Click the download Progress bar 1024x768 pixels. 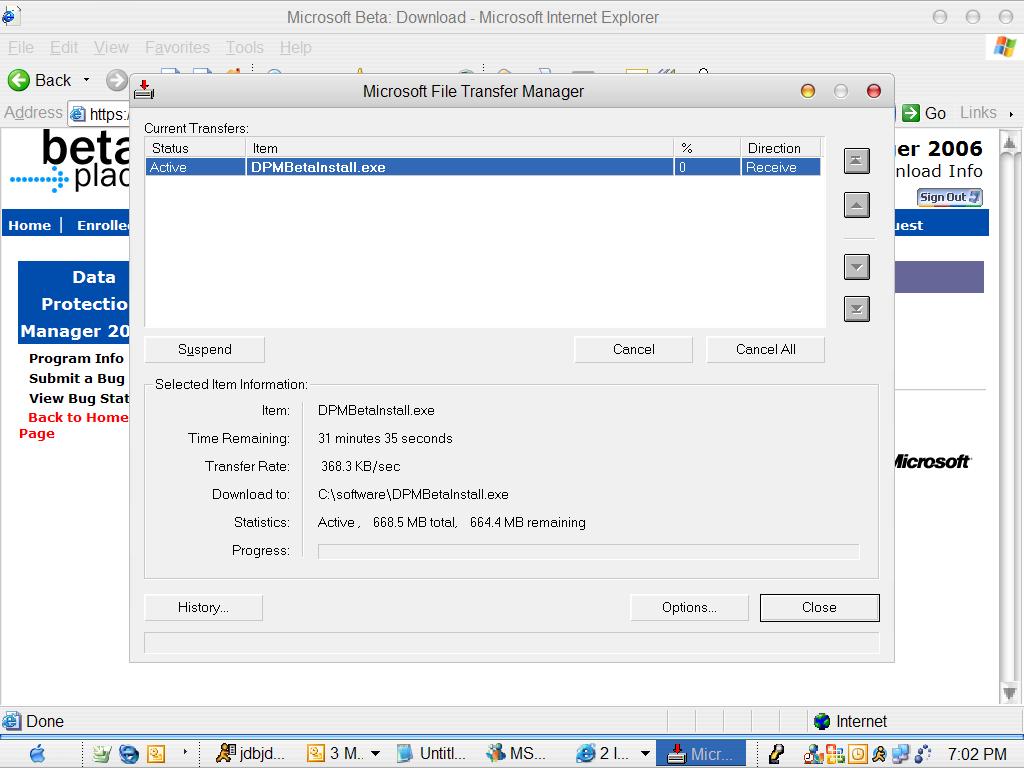click(588, 552)
